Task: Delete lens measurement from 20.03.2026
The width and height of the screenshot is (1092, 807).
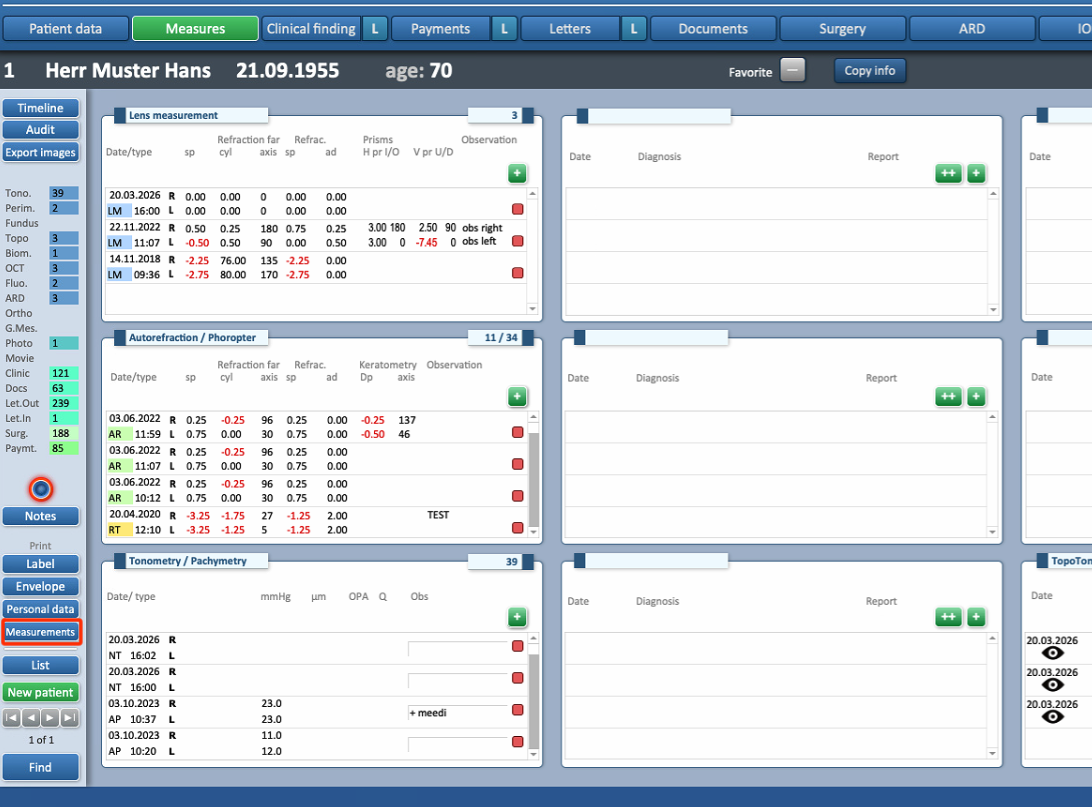Action: coord(517,209)
